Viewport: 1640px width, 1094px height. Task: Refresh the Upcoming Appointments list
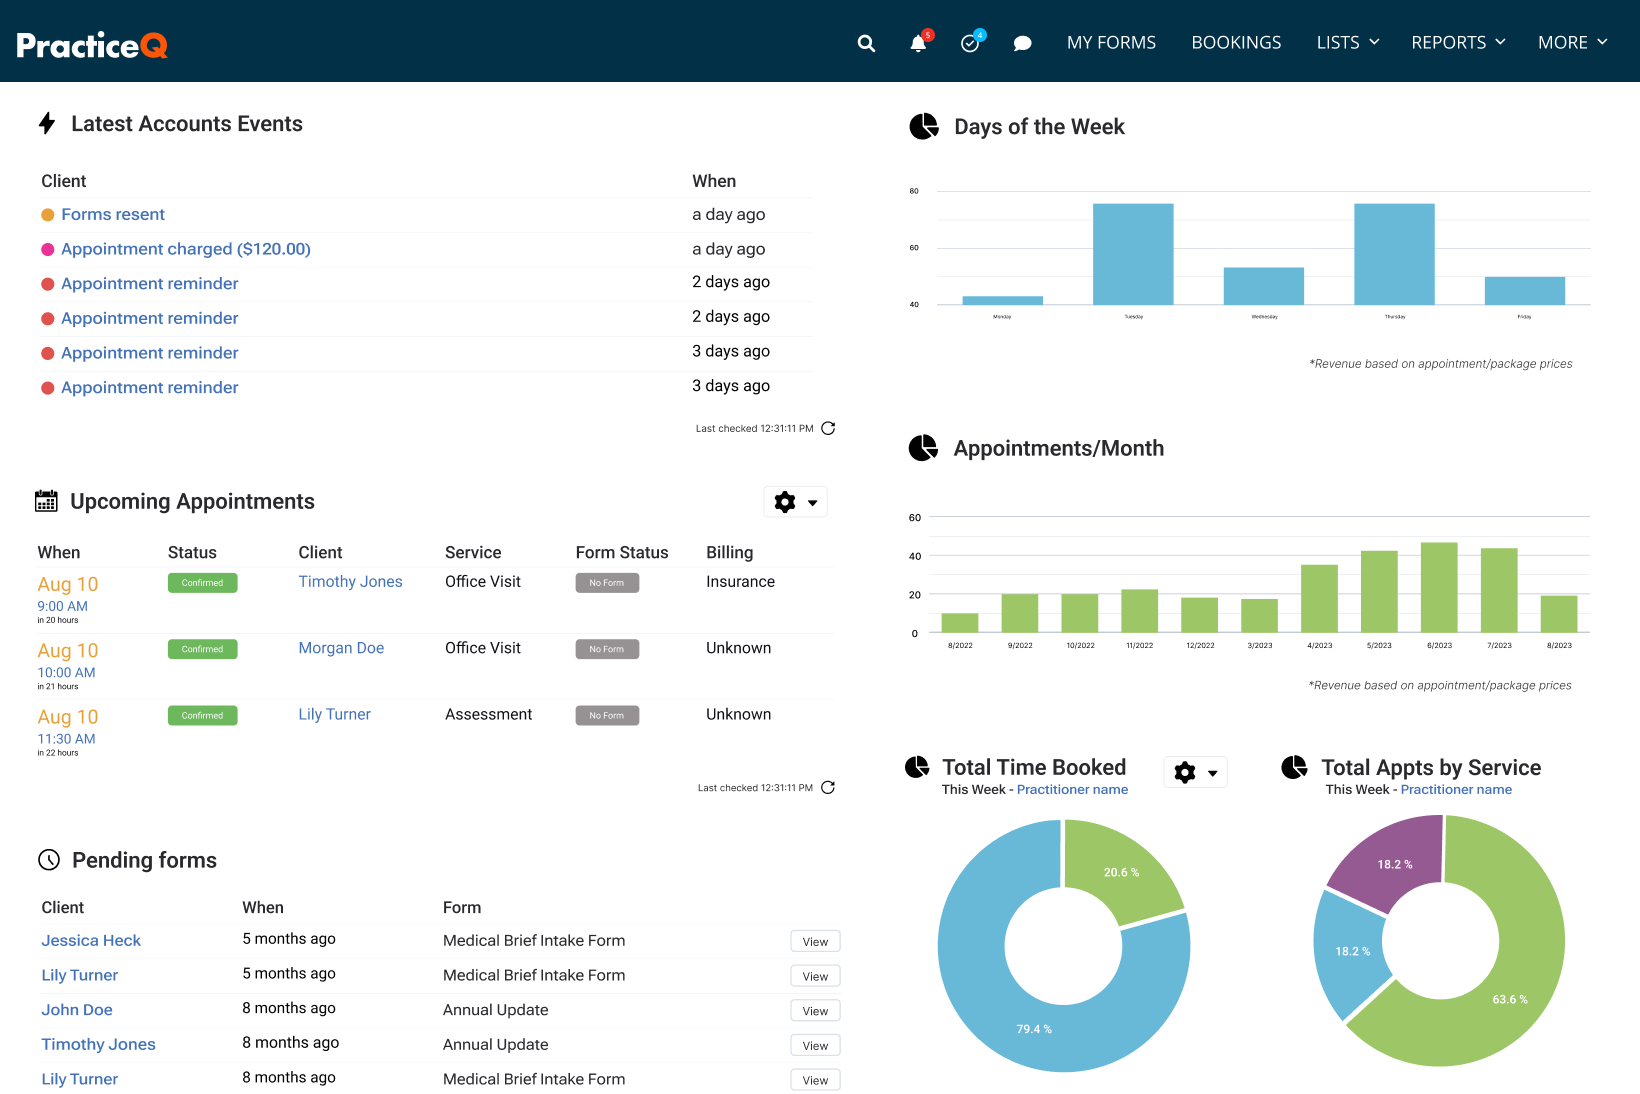pos(828,788)
